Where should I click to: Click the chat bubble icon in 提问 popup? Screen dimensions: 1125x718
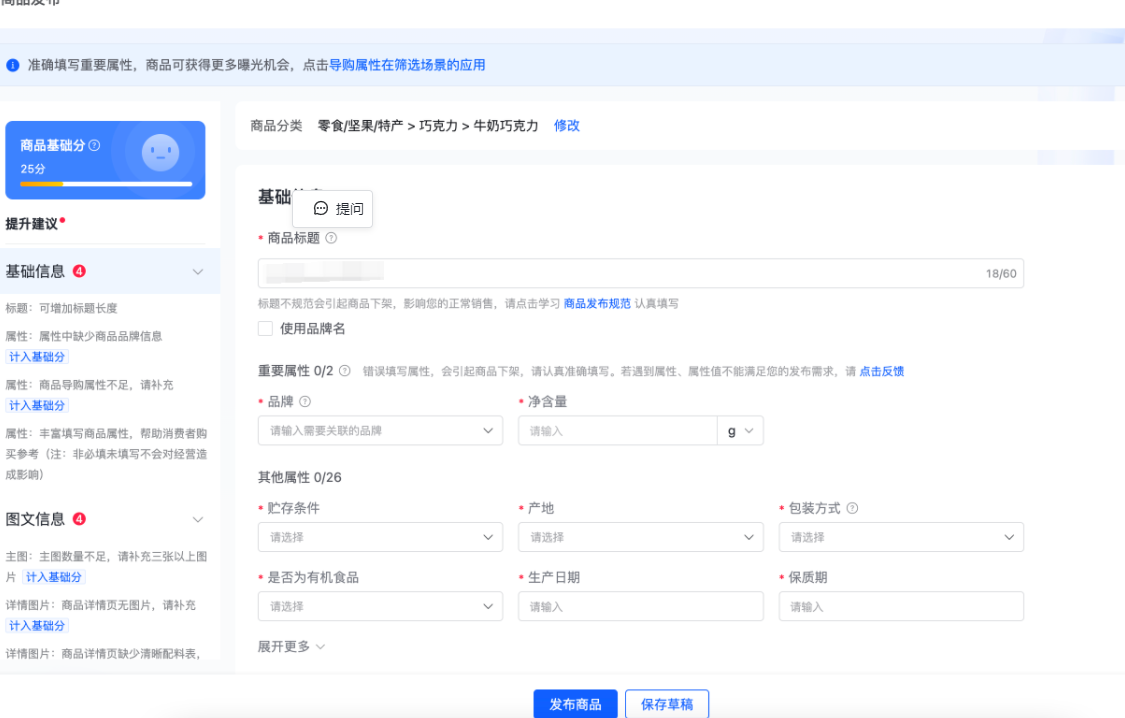coord(321,209)
